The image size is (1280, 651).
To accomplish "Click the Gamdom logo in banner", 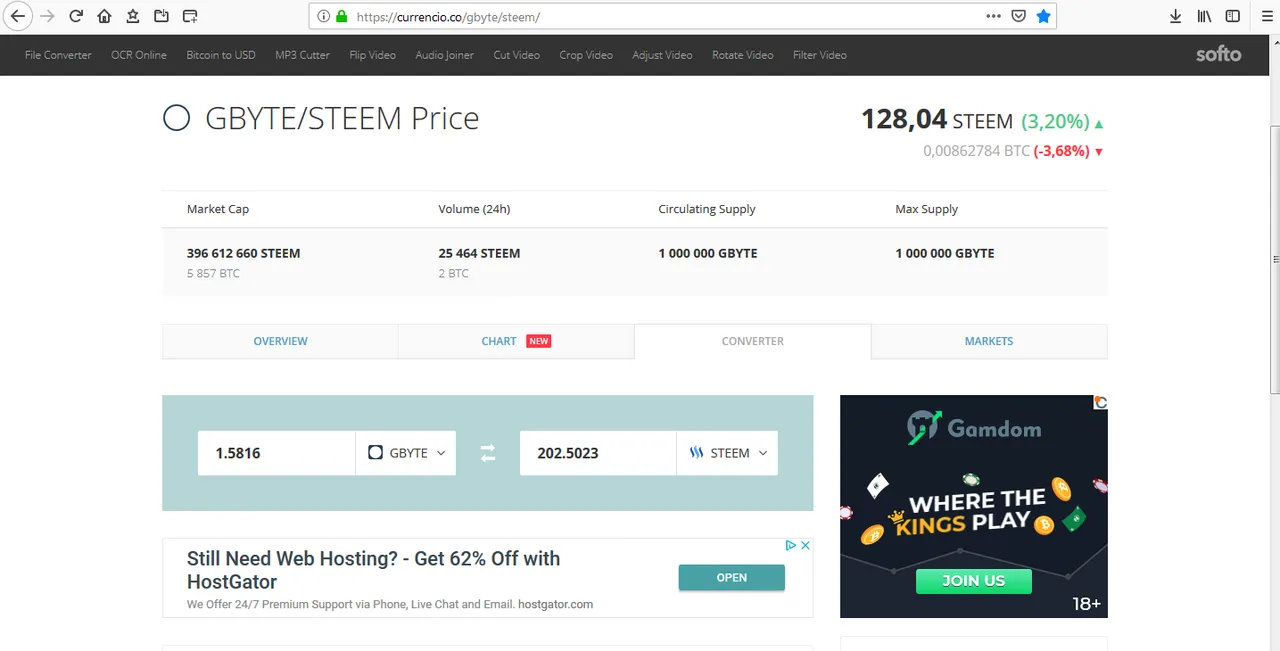I will click(x=974, y=428).
